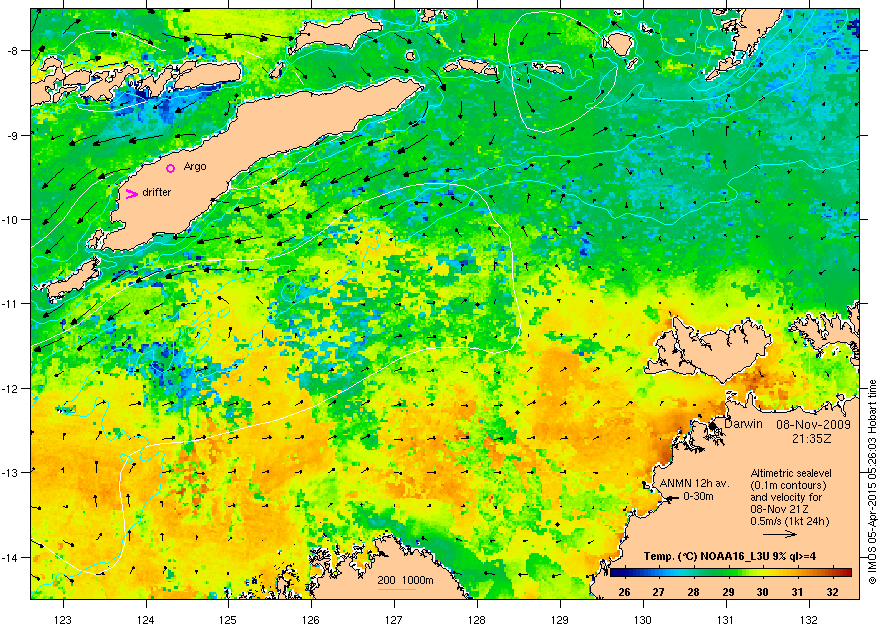This screenshot has height=630, width=880.
Task: Click latitude axis label -10
Action: (x=11, y=219)
